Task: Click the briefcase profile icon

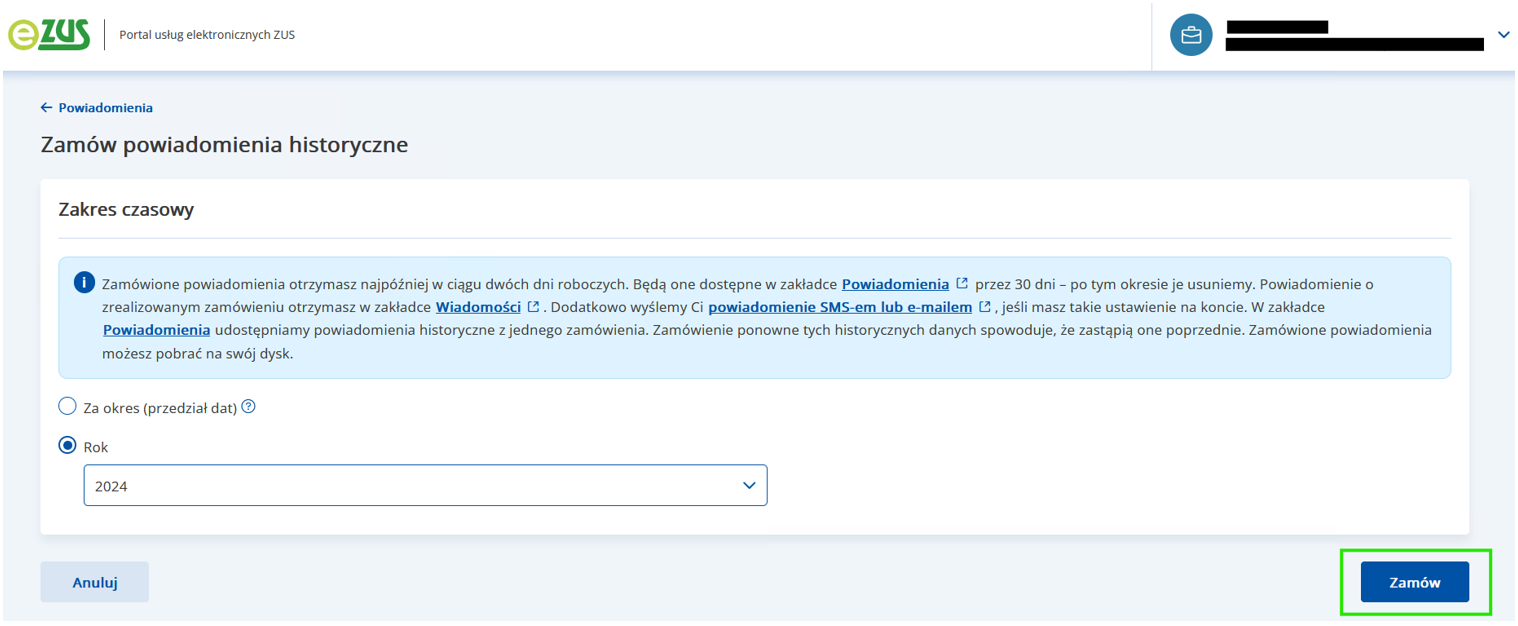Action: (1191, 35)
